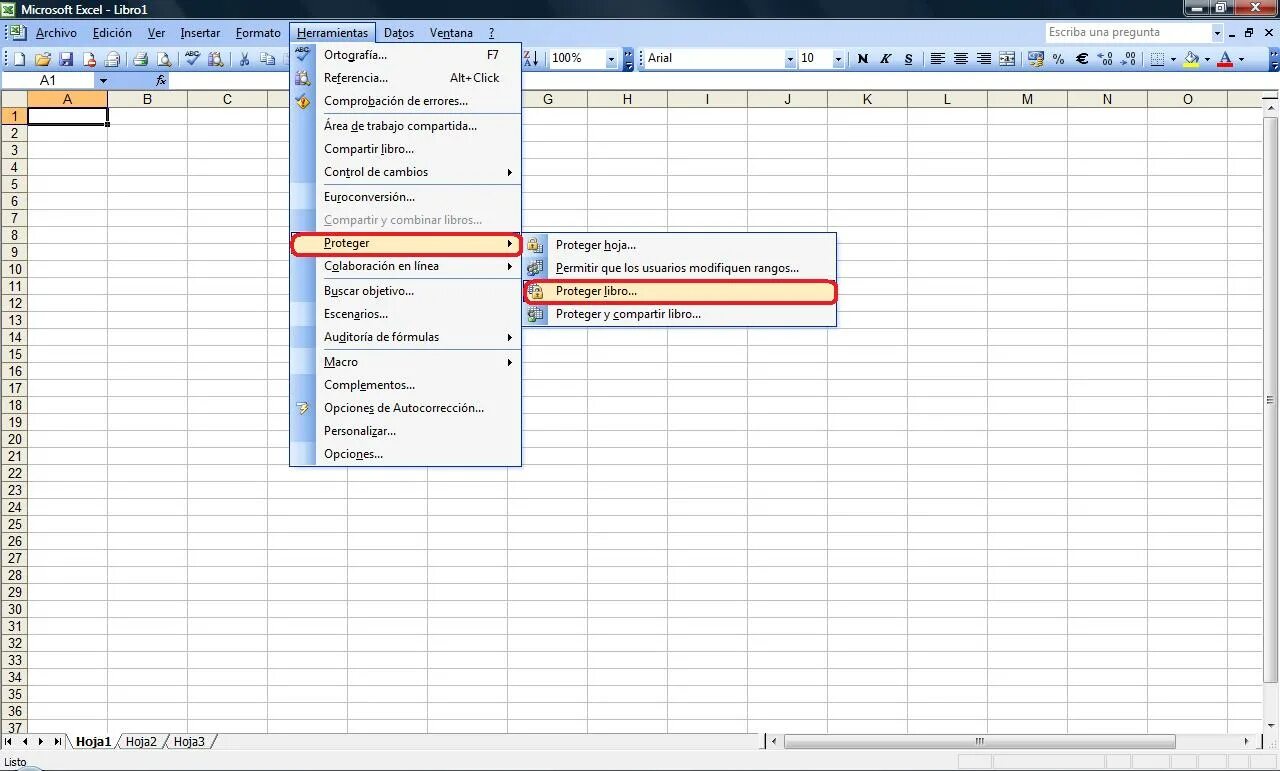Apply percent style formatting
Viewport: 1280px width, 771px height.
pyautogui.click(x=1060, y=59)
